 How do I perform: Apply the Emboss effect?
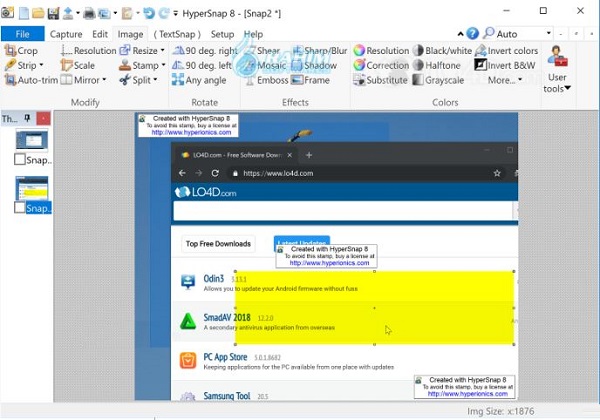266,80
